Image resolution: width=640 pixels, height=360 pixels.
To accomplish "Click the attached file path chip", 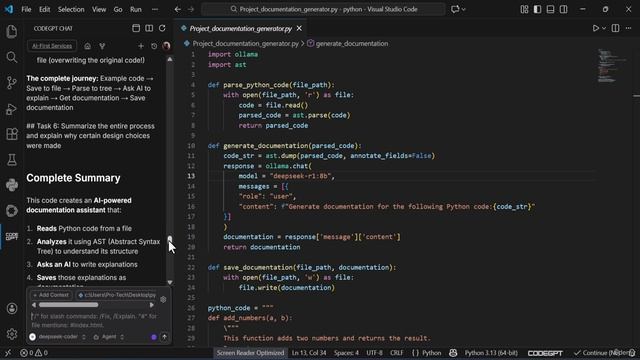I will tap(117, 295).
